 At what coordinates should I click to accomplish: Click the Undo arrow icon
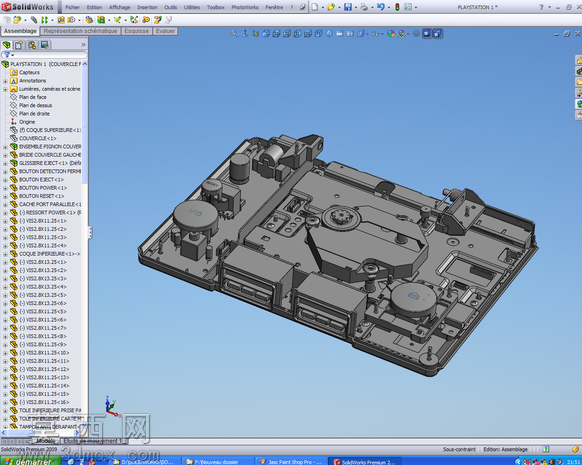[380, 7]
